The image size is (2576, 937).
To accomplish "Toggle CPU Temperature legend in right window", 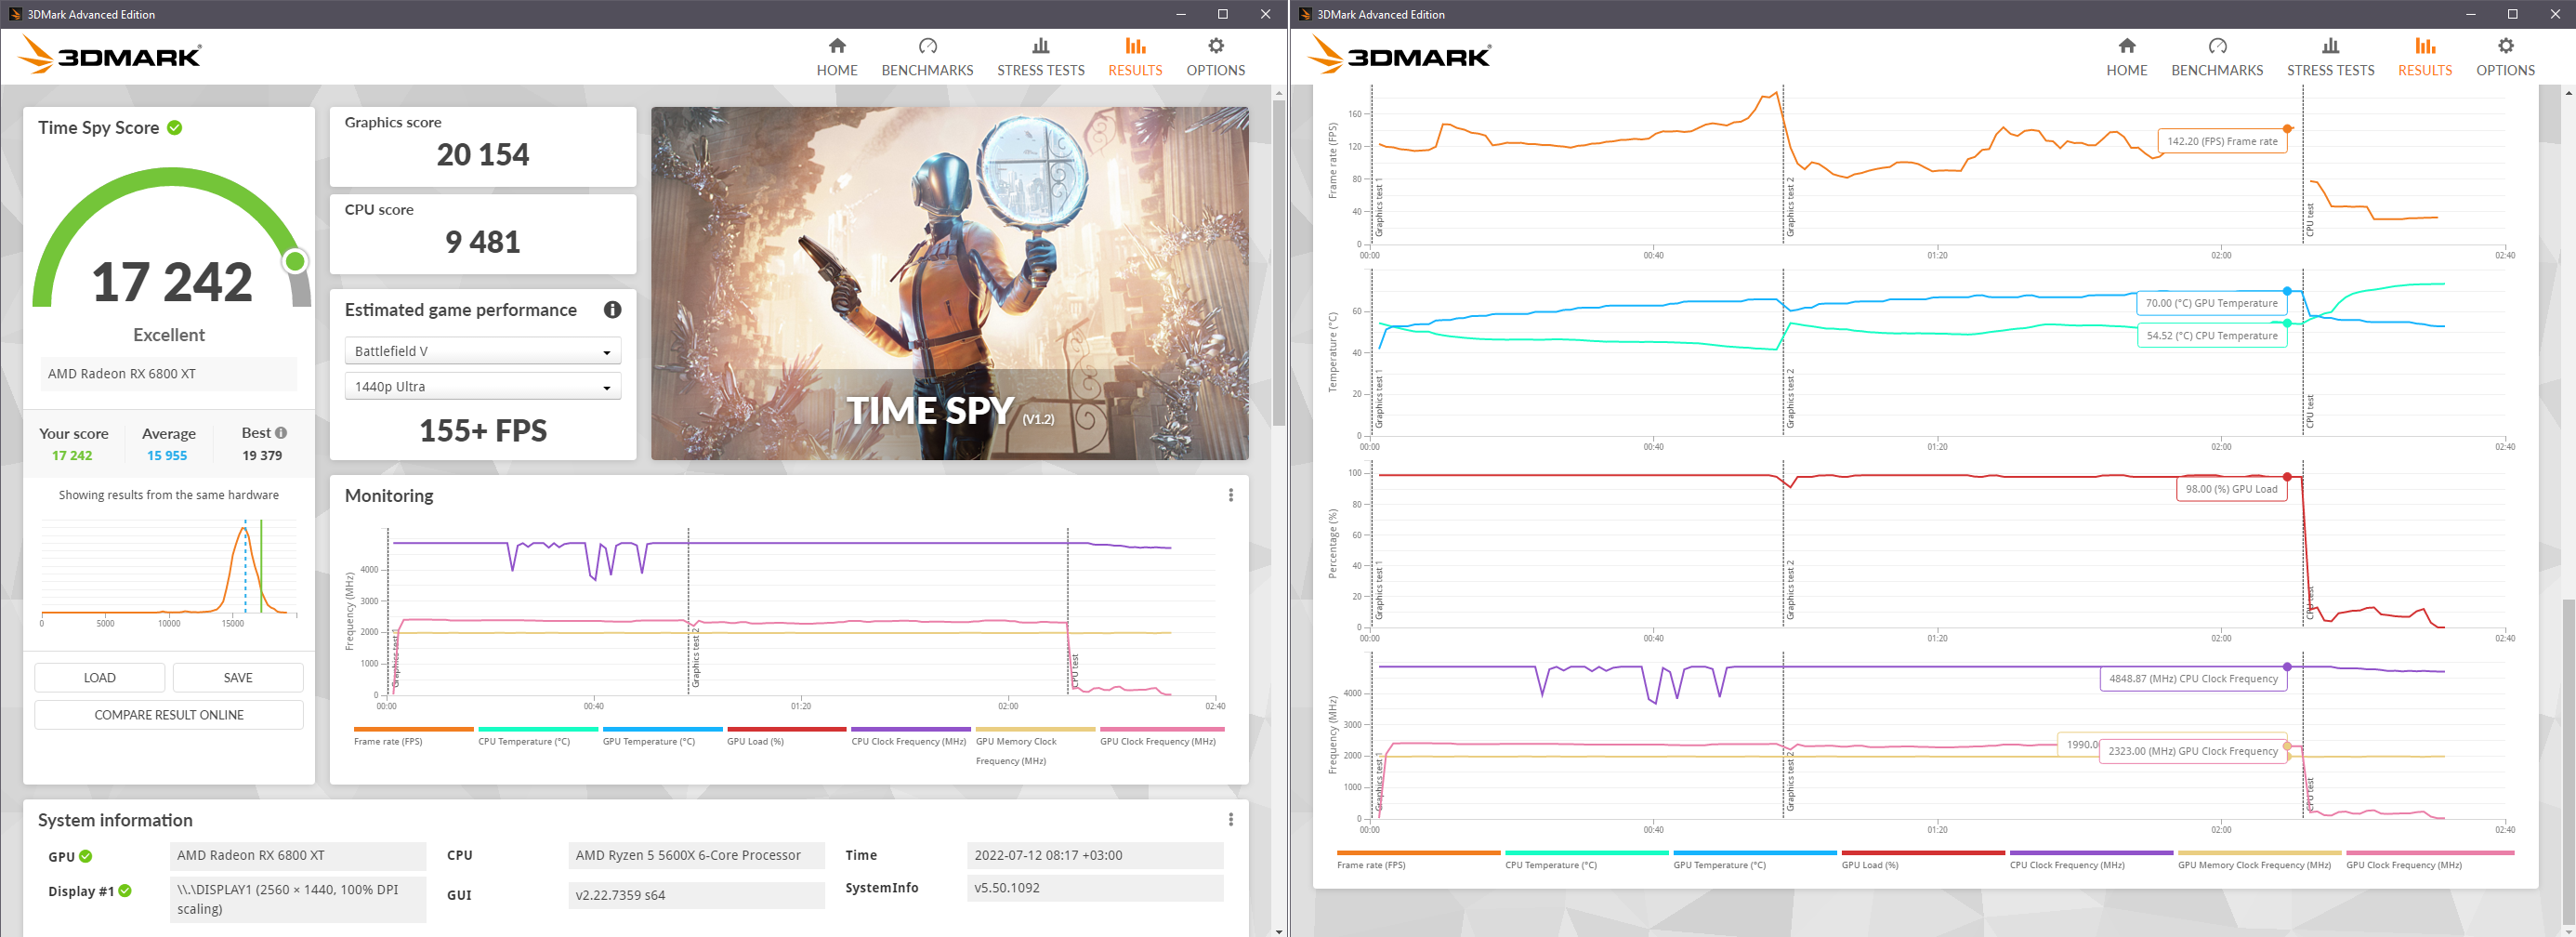I will click(x=1587, y=859).
